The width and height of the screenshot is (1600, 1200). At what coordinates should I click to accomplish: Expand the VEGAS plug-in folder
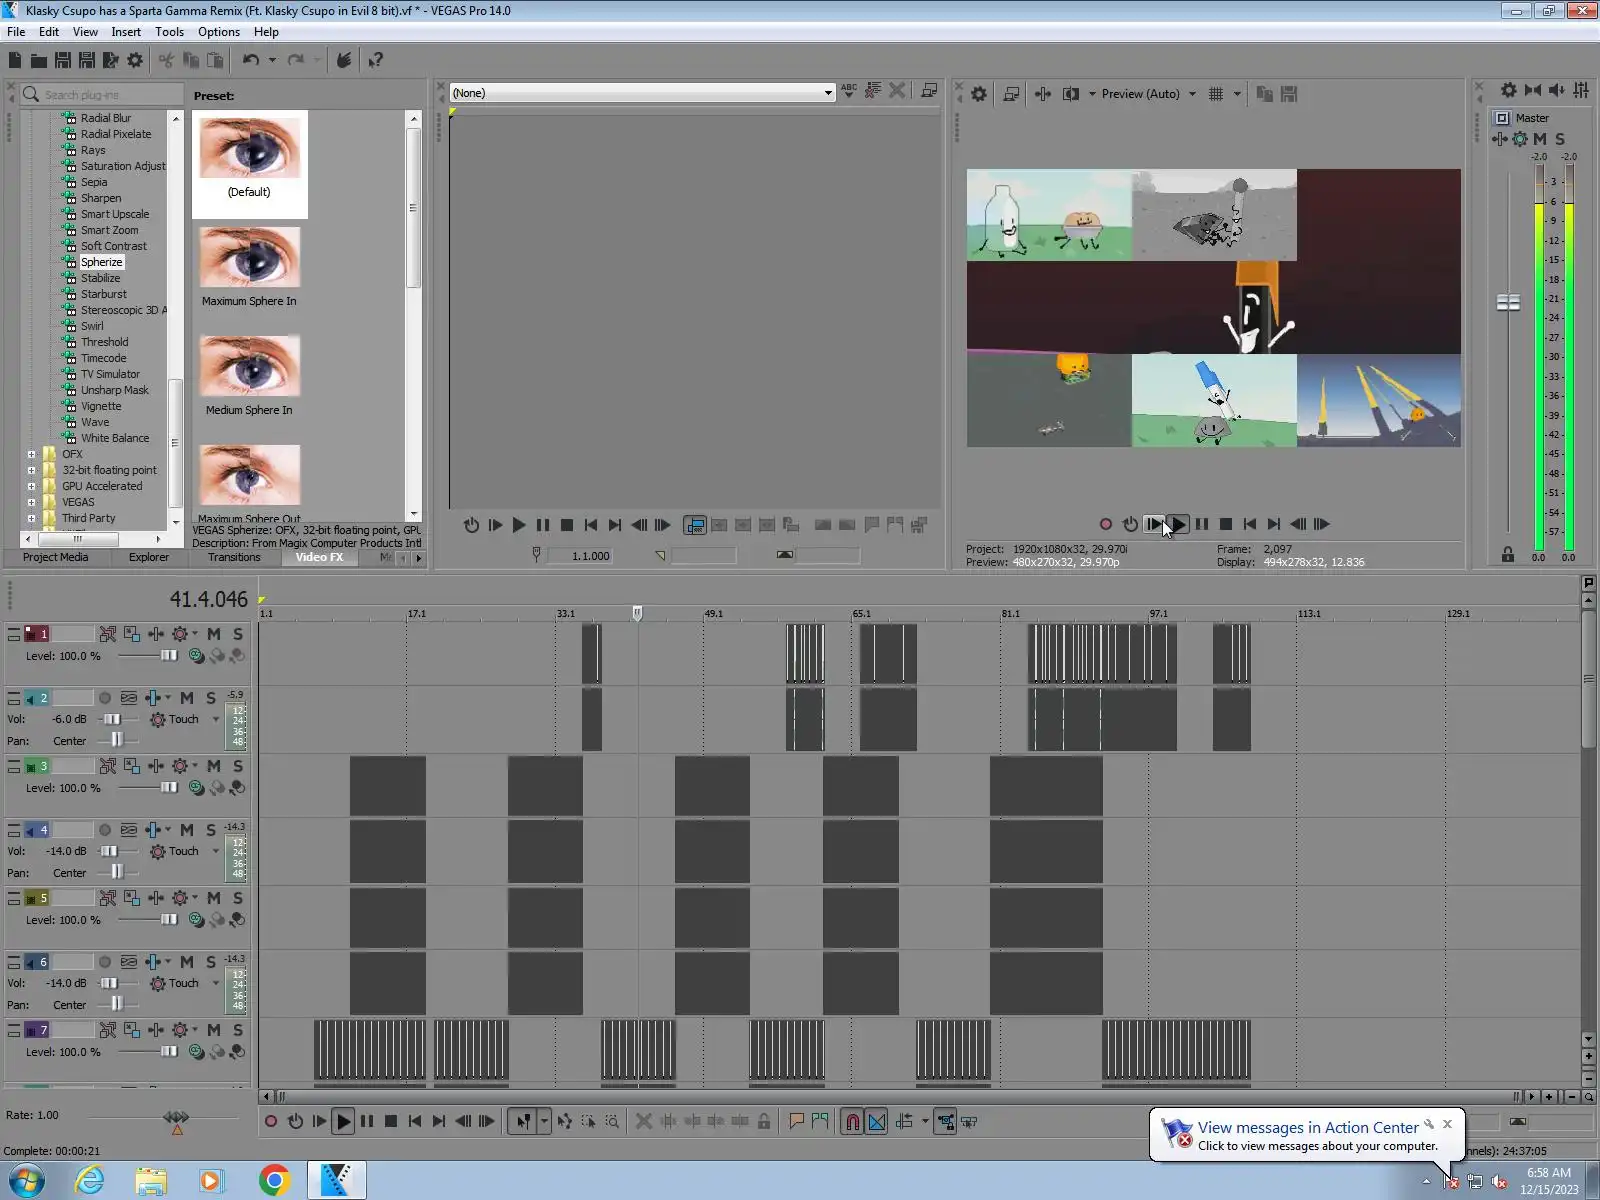[x=31, y=502]
